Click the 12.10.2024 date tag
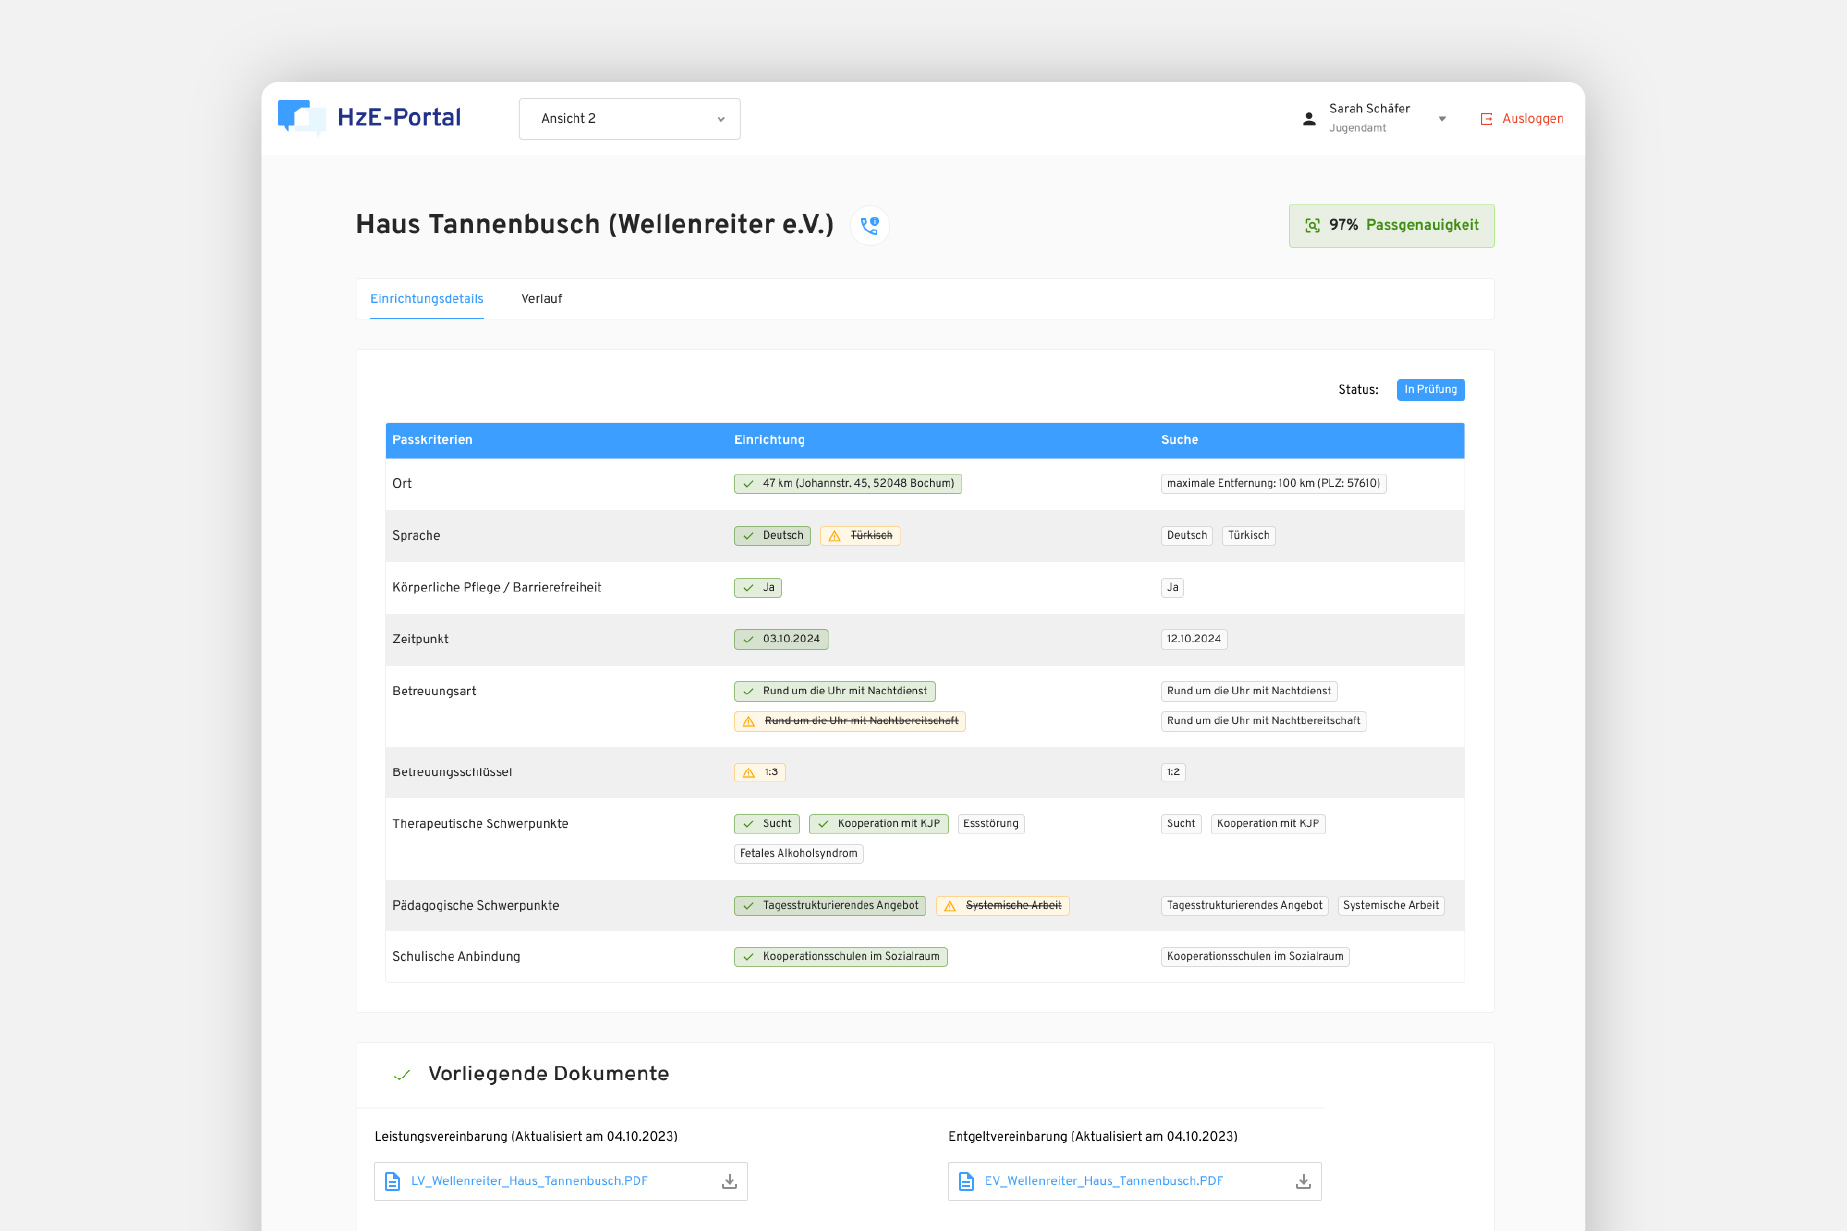 click(1194, 639)
